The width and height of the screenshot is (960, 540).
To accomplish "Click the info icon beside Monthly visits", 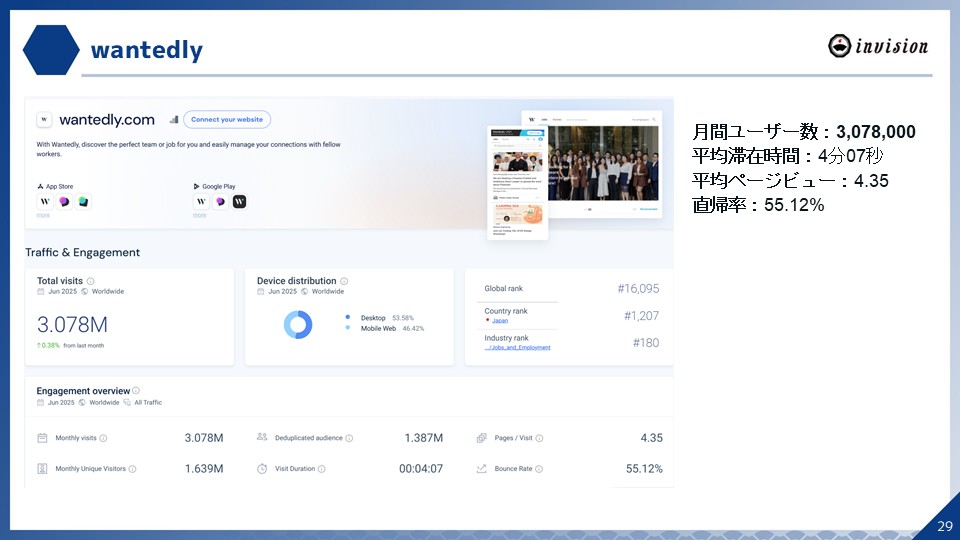I will pyautogui.click(x=103, y=438).
